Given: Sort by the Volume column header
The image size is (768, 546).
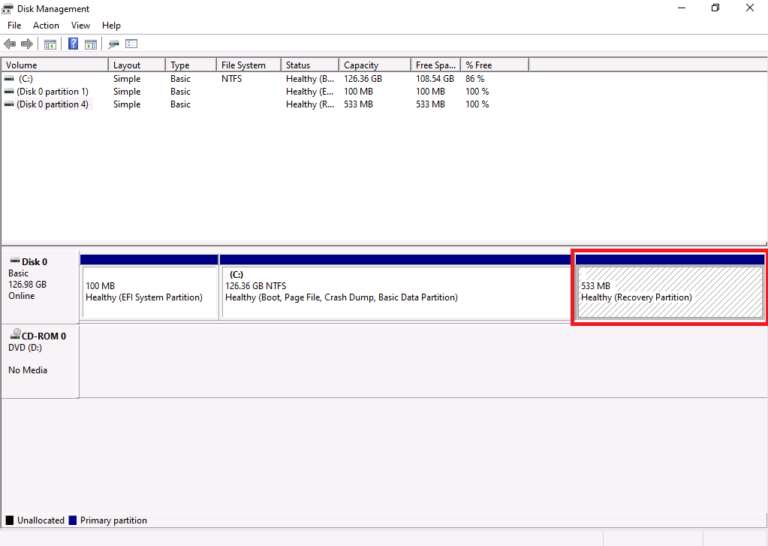Looking at the screenshot, I should click(x=55, y=65).
